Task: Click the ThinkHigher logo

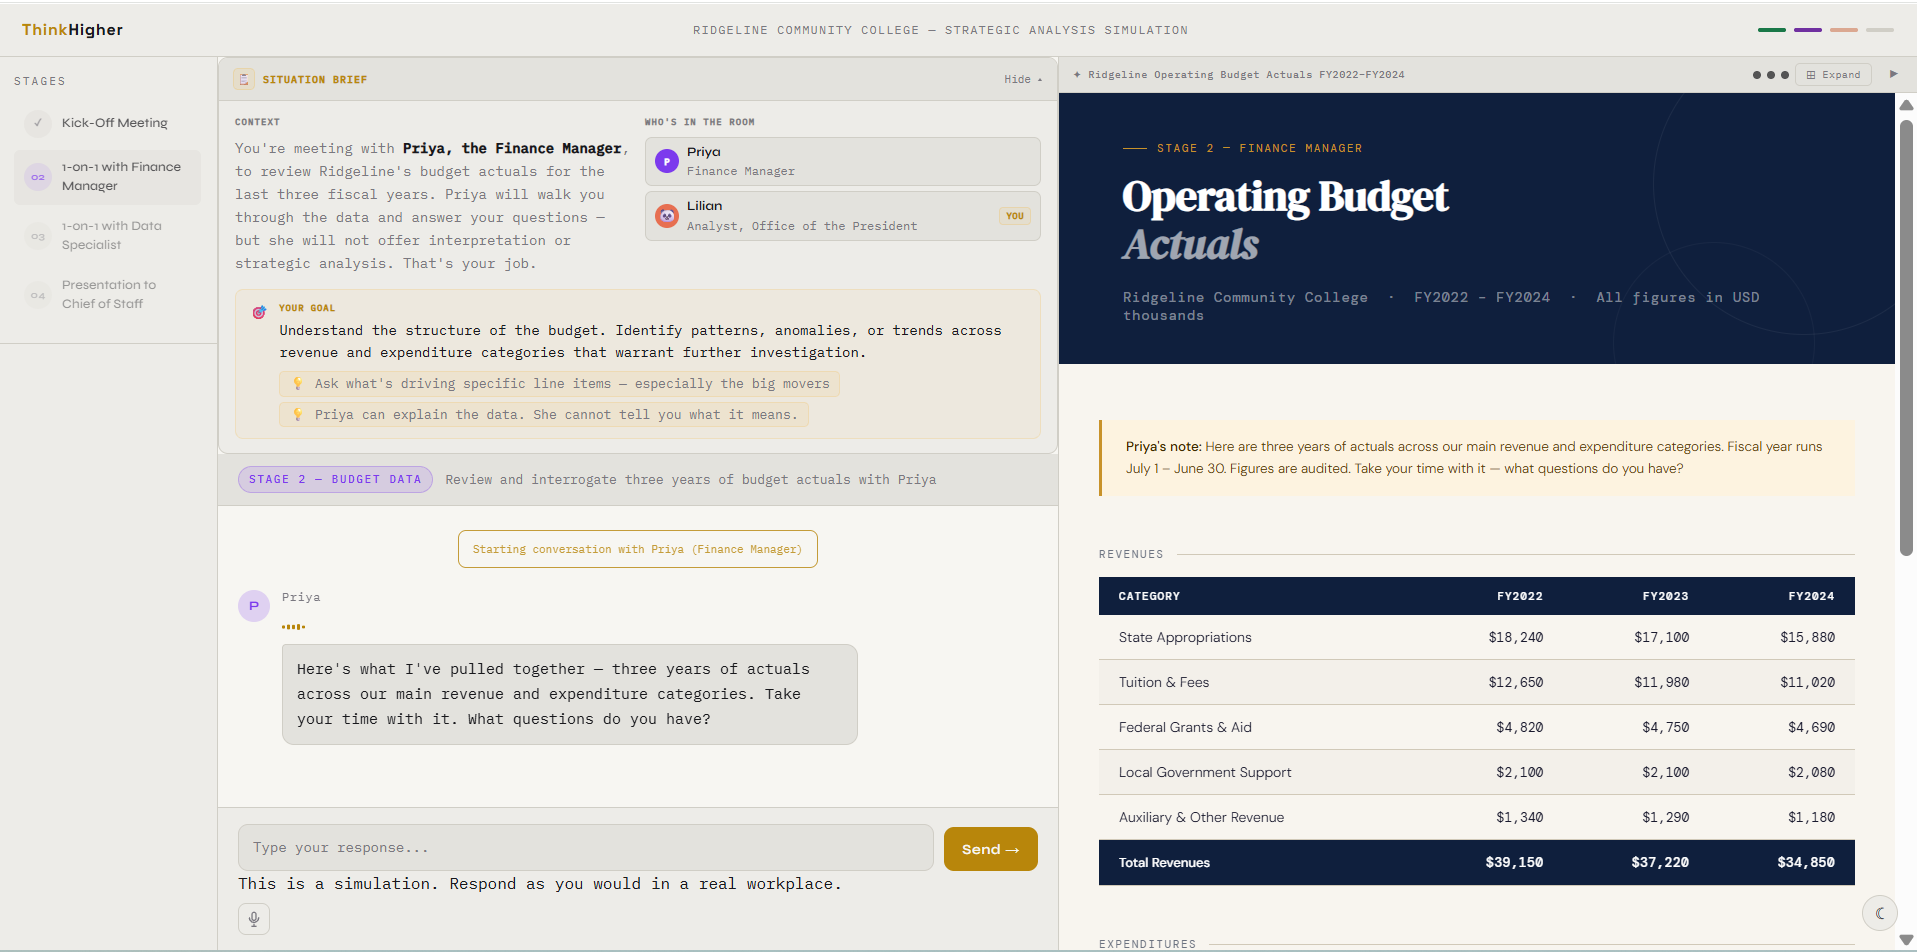Action: (x=72, y=30)
